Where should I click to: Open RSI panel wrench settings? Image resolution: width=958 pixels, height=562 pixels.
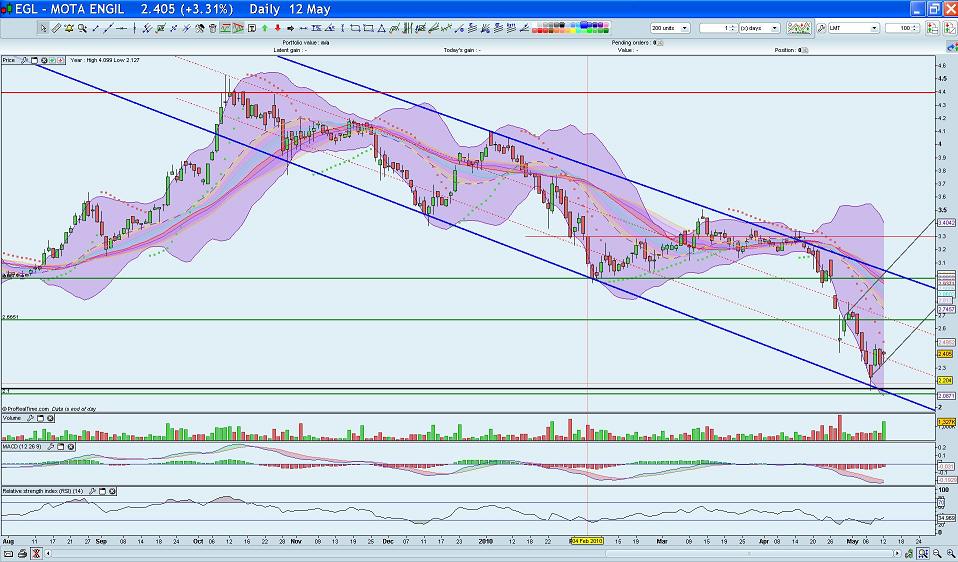point(93,491)
